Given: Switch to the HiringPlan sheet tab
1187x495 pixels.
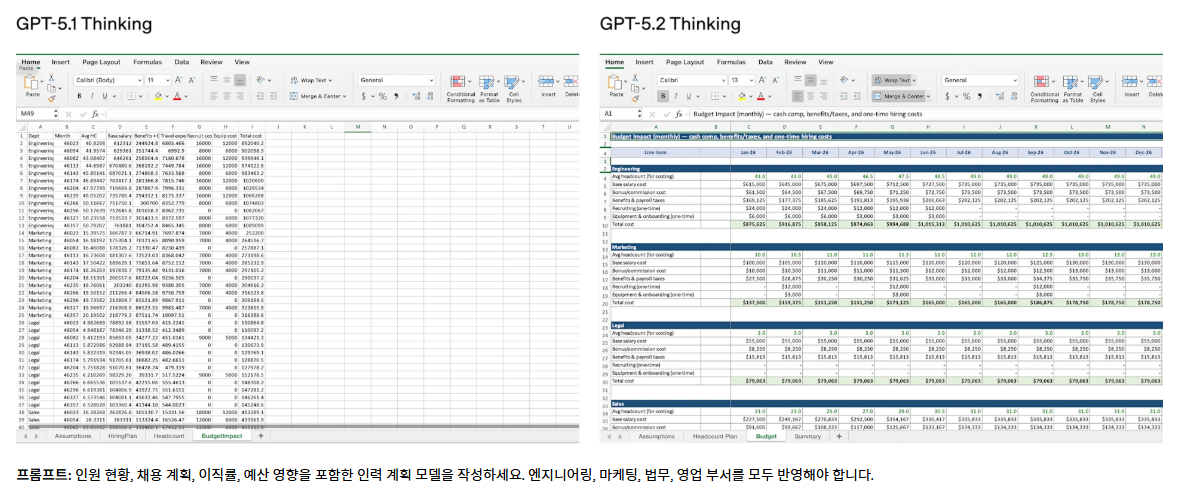Looking at the screenshot, I should [123, 436].
